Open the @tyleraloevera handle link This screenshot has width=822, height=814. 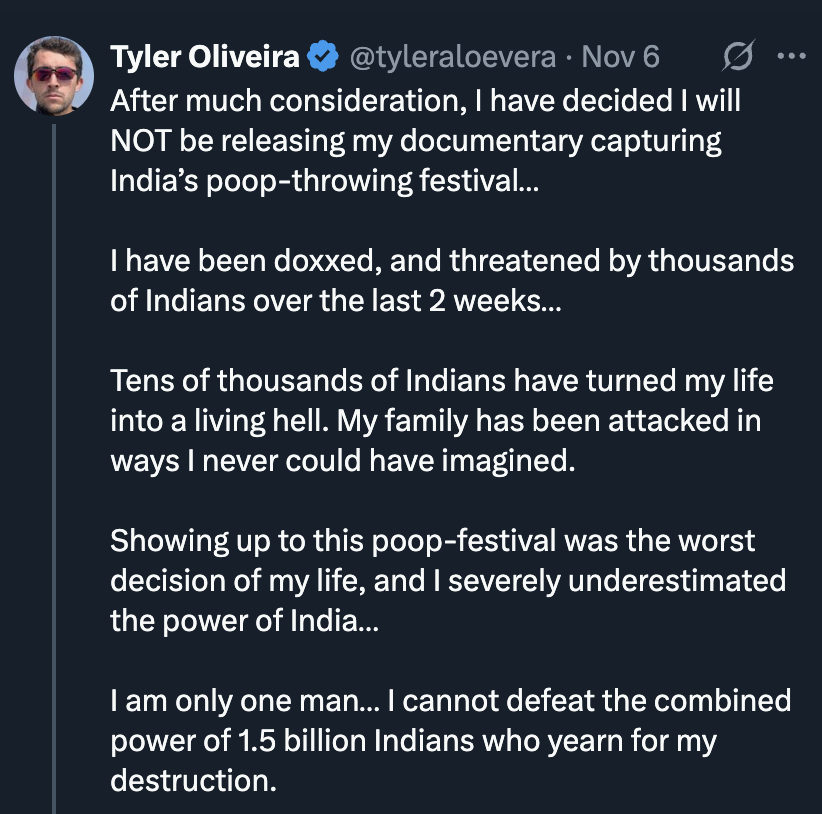452,57
